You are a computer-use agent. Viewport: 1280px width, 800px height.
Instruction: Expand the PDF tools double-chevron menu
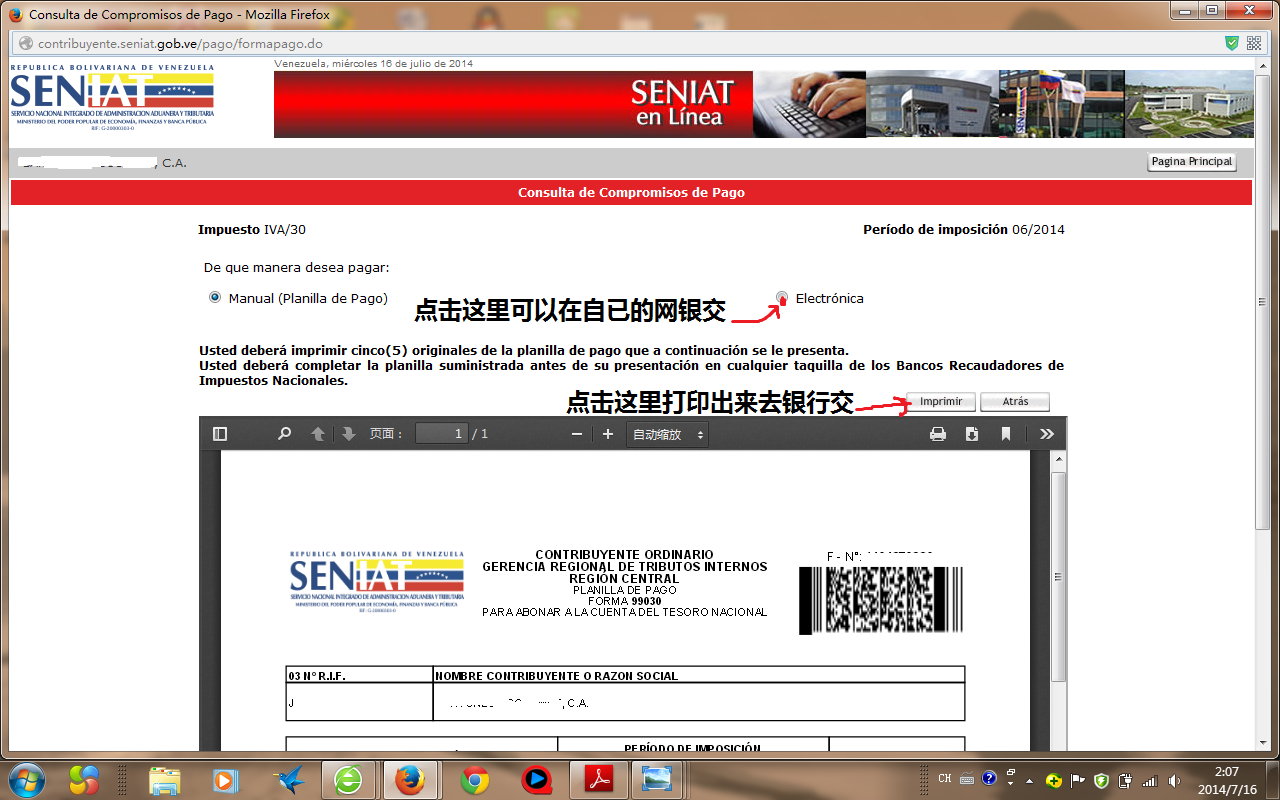coord(1047,434)
